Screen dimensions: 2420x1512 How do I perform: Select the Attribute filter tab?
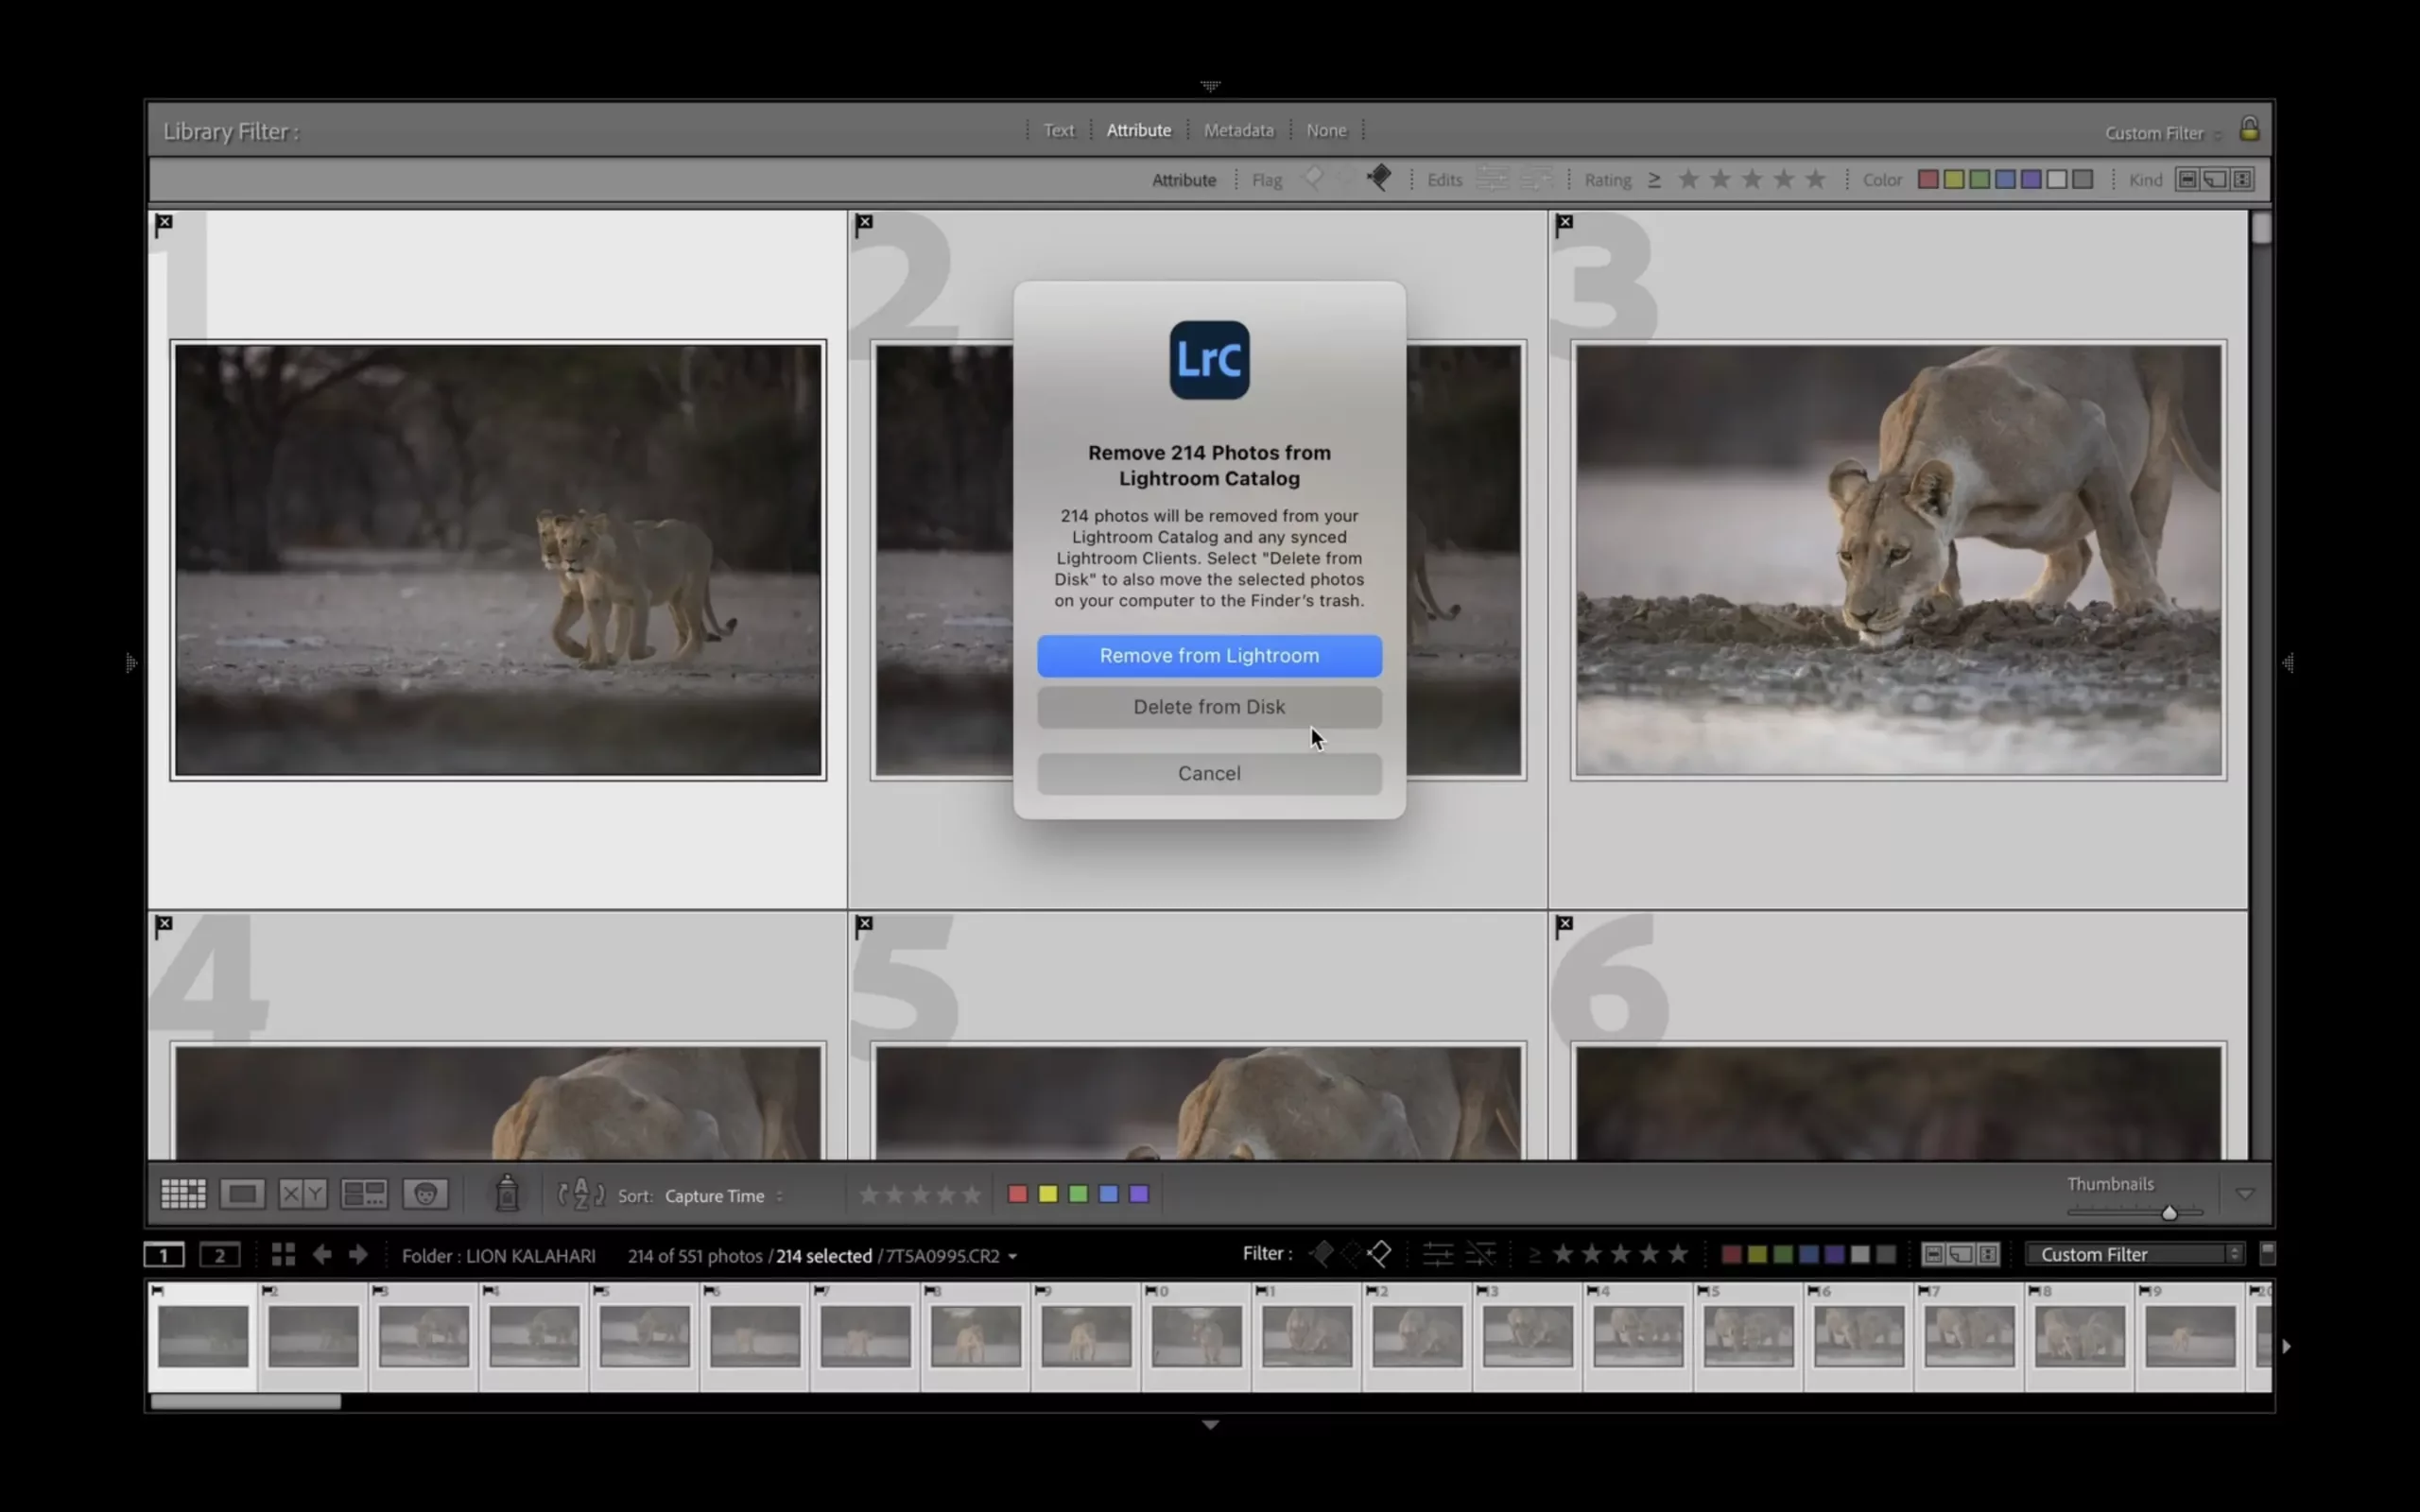[1138, 130]
